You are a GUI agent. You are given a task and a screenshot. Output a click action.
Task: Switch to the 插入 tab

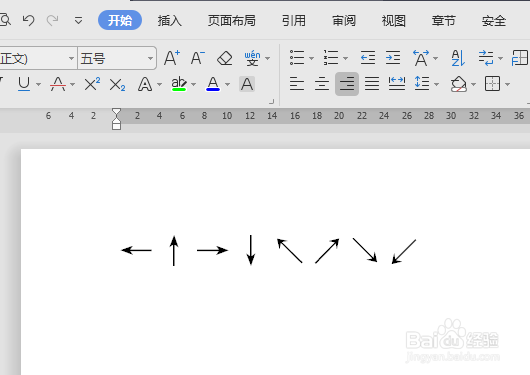click(x=170, y=21)
